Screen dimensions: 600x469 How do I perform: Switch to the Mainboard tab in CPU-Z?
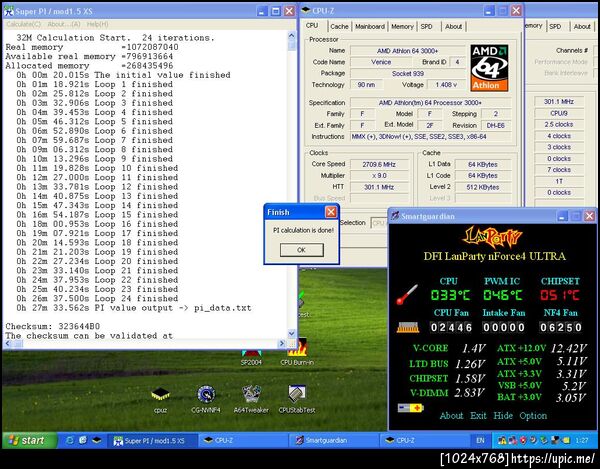coord(370,26)
